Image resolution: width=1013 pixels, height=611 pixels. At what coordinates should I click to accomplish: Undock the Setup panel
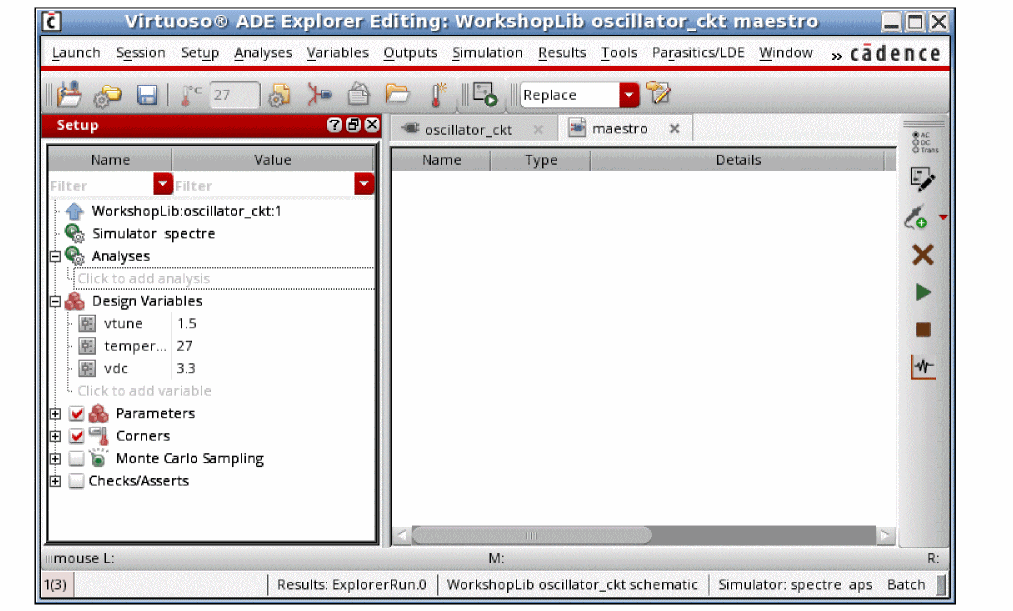[x=353, y=125]
